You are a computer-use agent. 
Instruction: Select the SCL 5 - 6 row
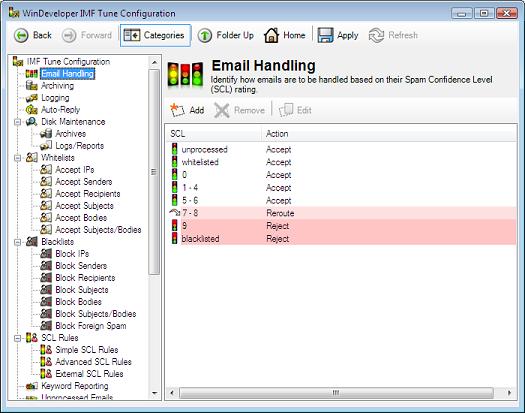point(341,200)
